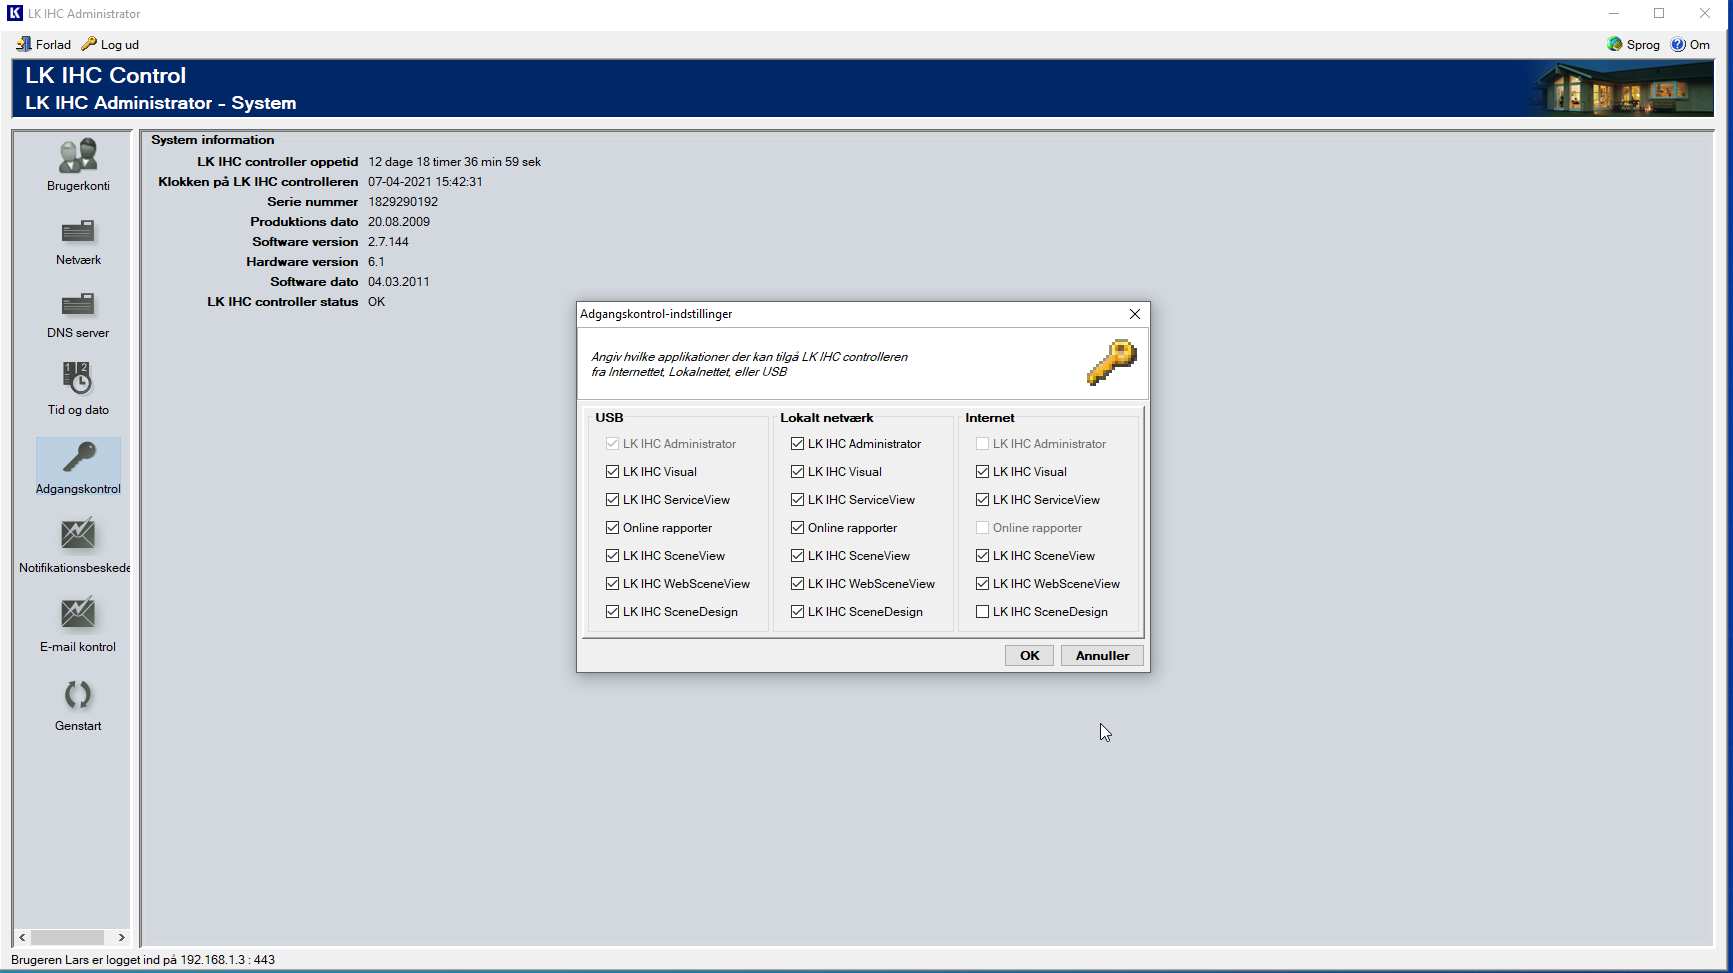Screen dimensions: 1733x973
Task: Click the Forlad exit toolbar item
Action: tap(44, 45)
